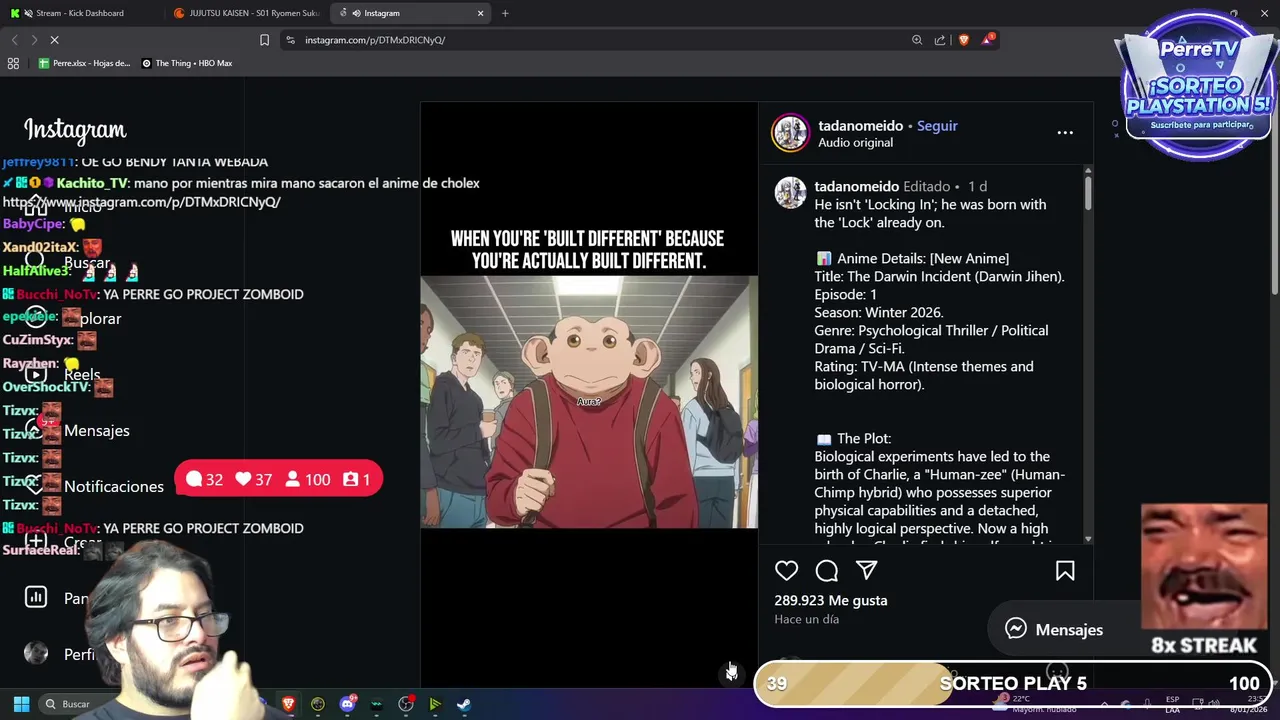This screenshot has height=720, width=1280.
Task: Click the monkey anime meme video
Action: (x=589, y=402)
